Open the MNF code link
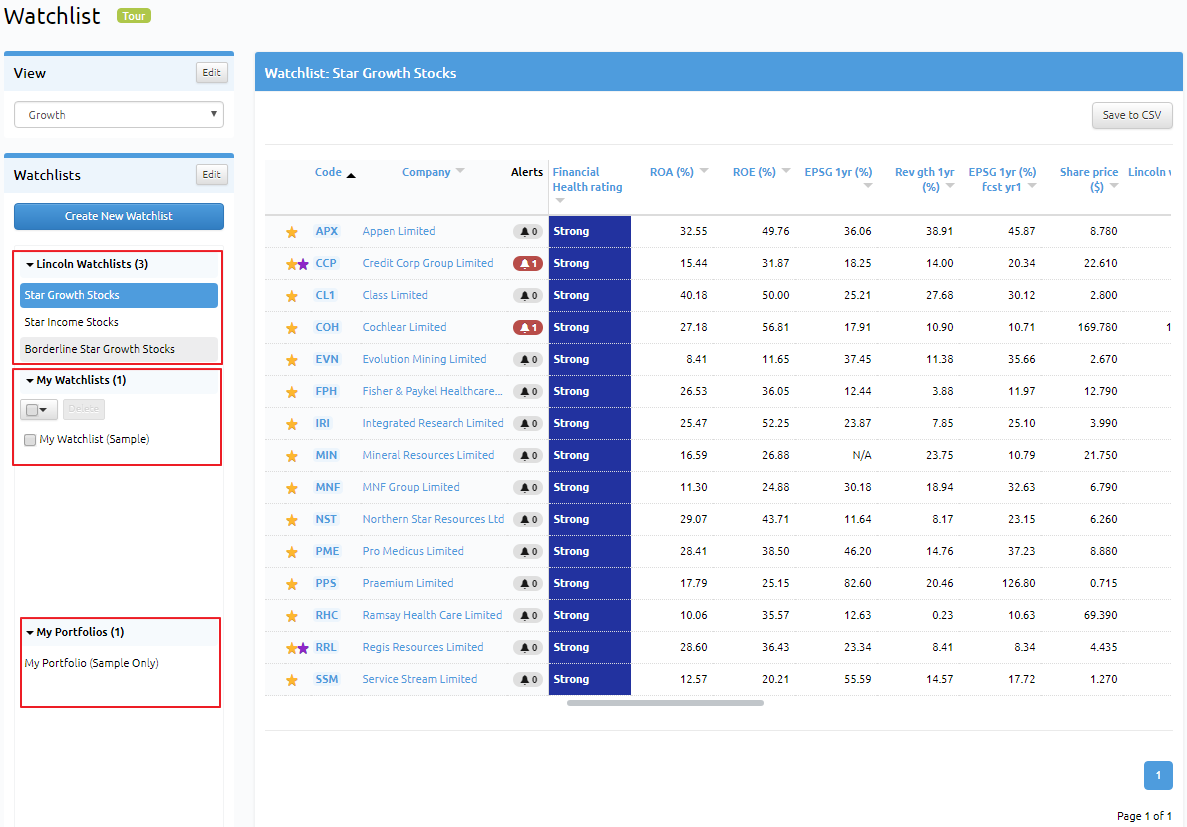 pos(328,488)
